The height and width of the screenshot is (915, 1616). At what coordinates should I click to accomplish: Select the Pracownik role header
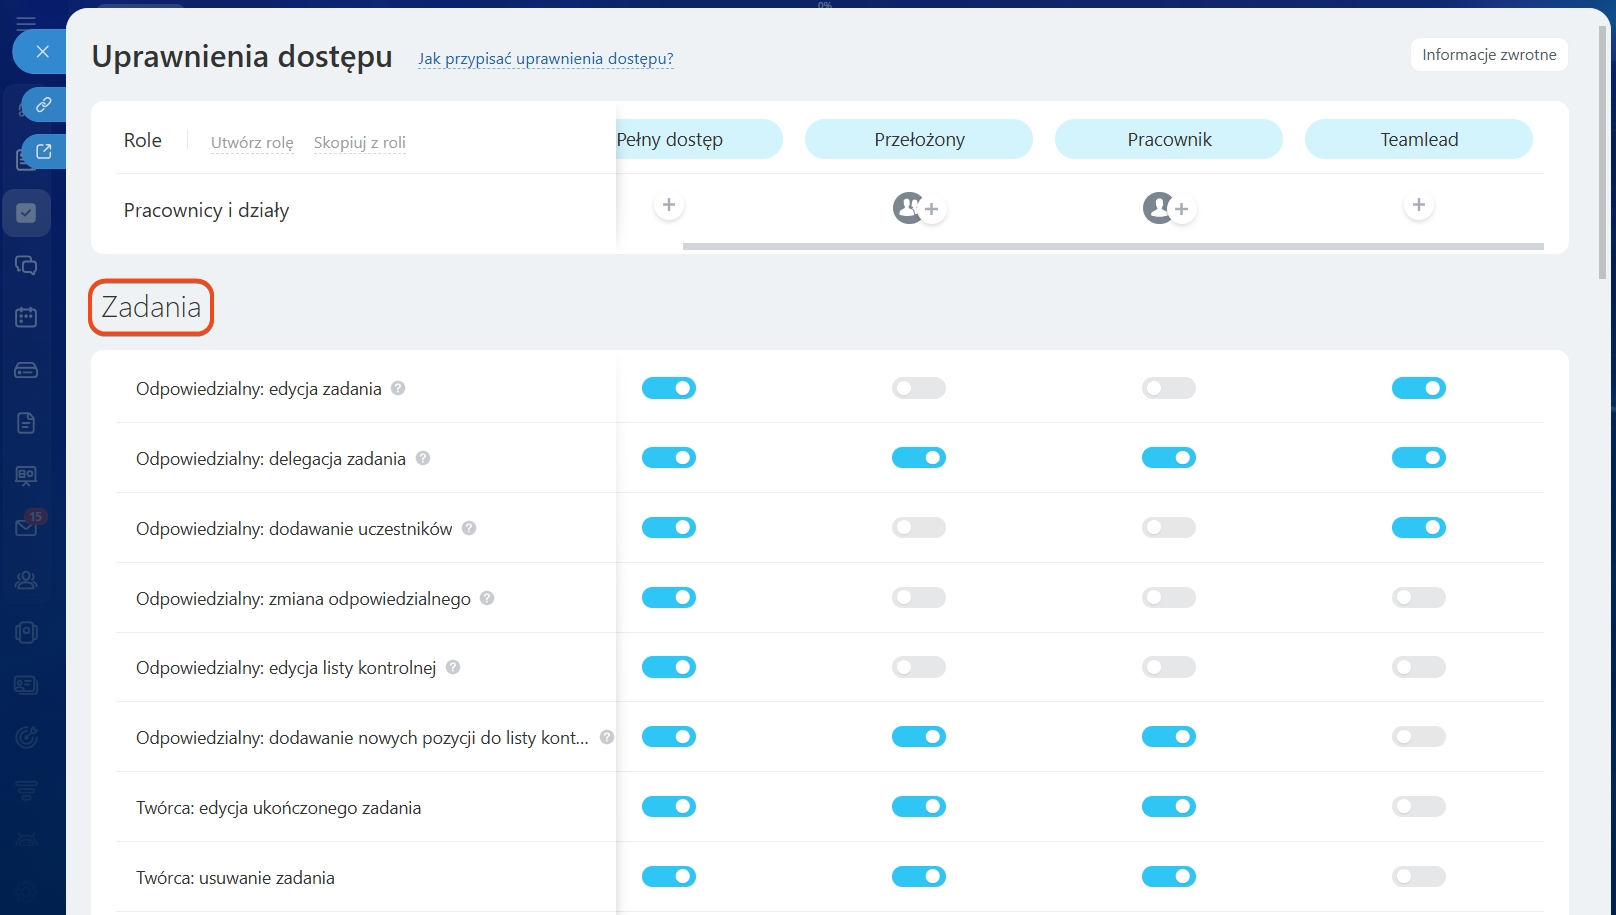1168,140
